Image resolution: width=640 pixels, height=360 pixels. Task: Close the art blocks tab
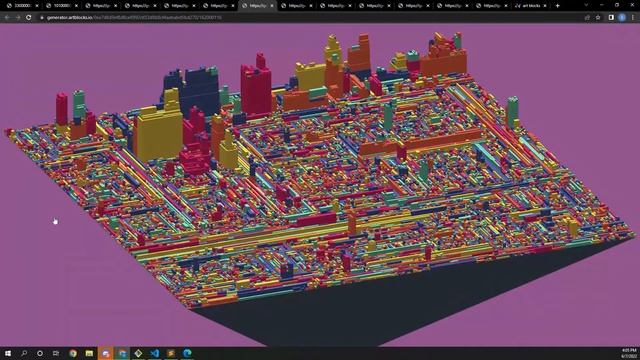(545, 6)
